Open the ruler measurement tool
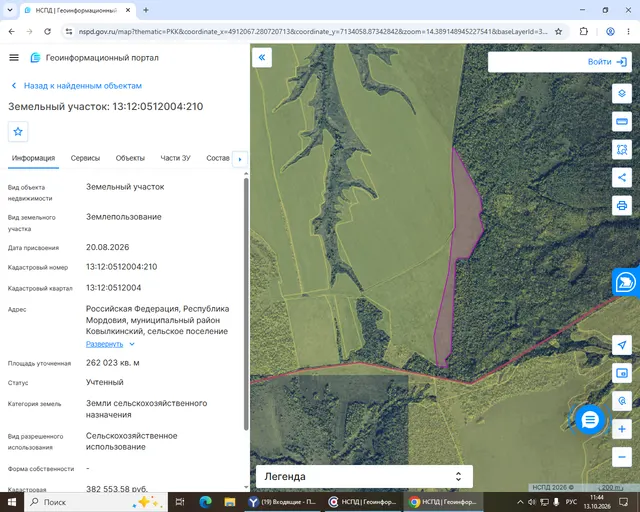 pyautogui.click(x=622, y=122)
